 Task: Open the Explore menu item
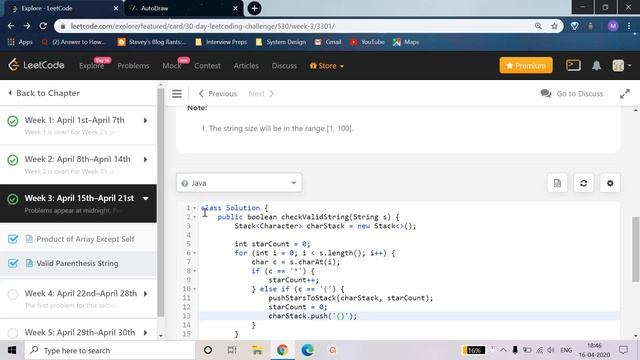click(92, 66)
